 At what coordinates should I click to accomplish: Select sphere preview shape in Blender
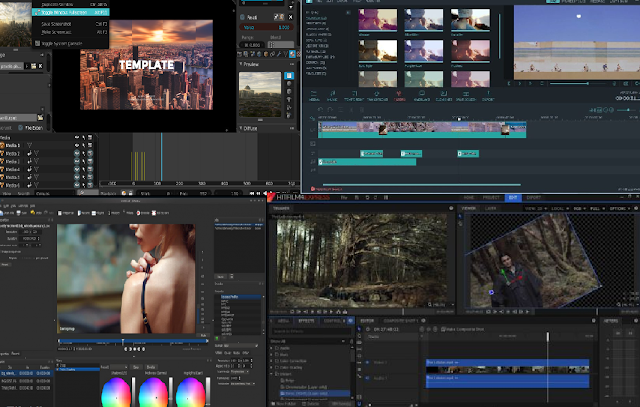[x=289, y=84]
